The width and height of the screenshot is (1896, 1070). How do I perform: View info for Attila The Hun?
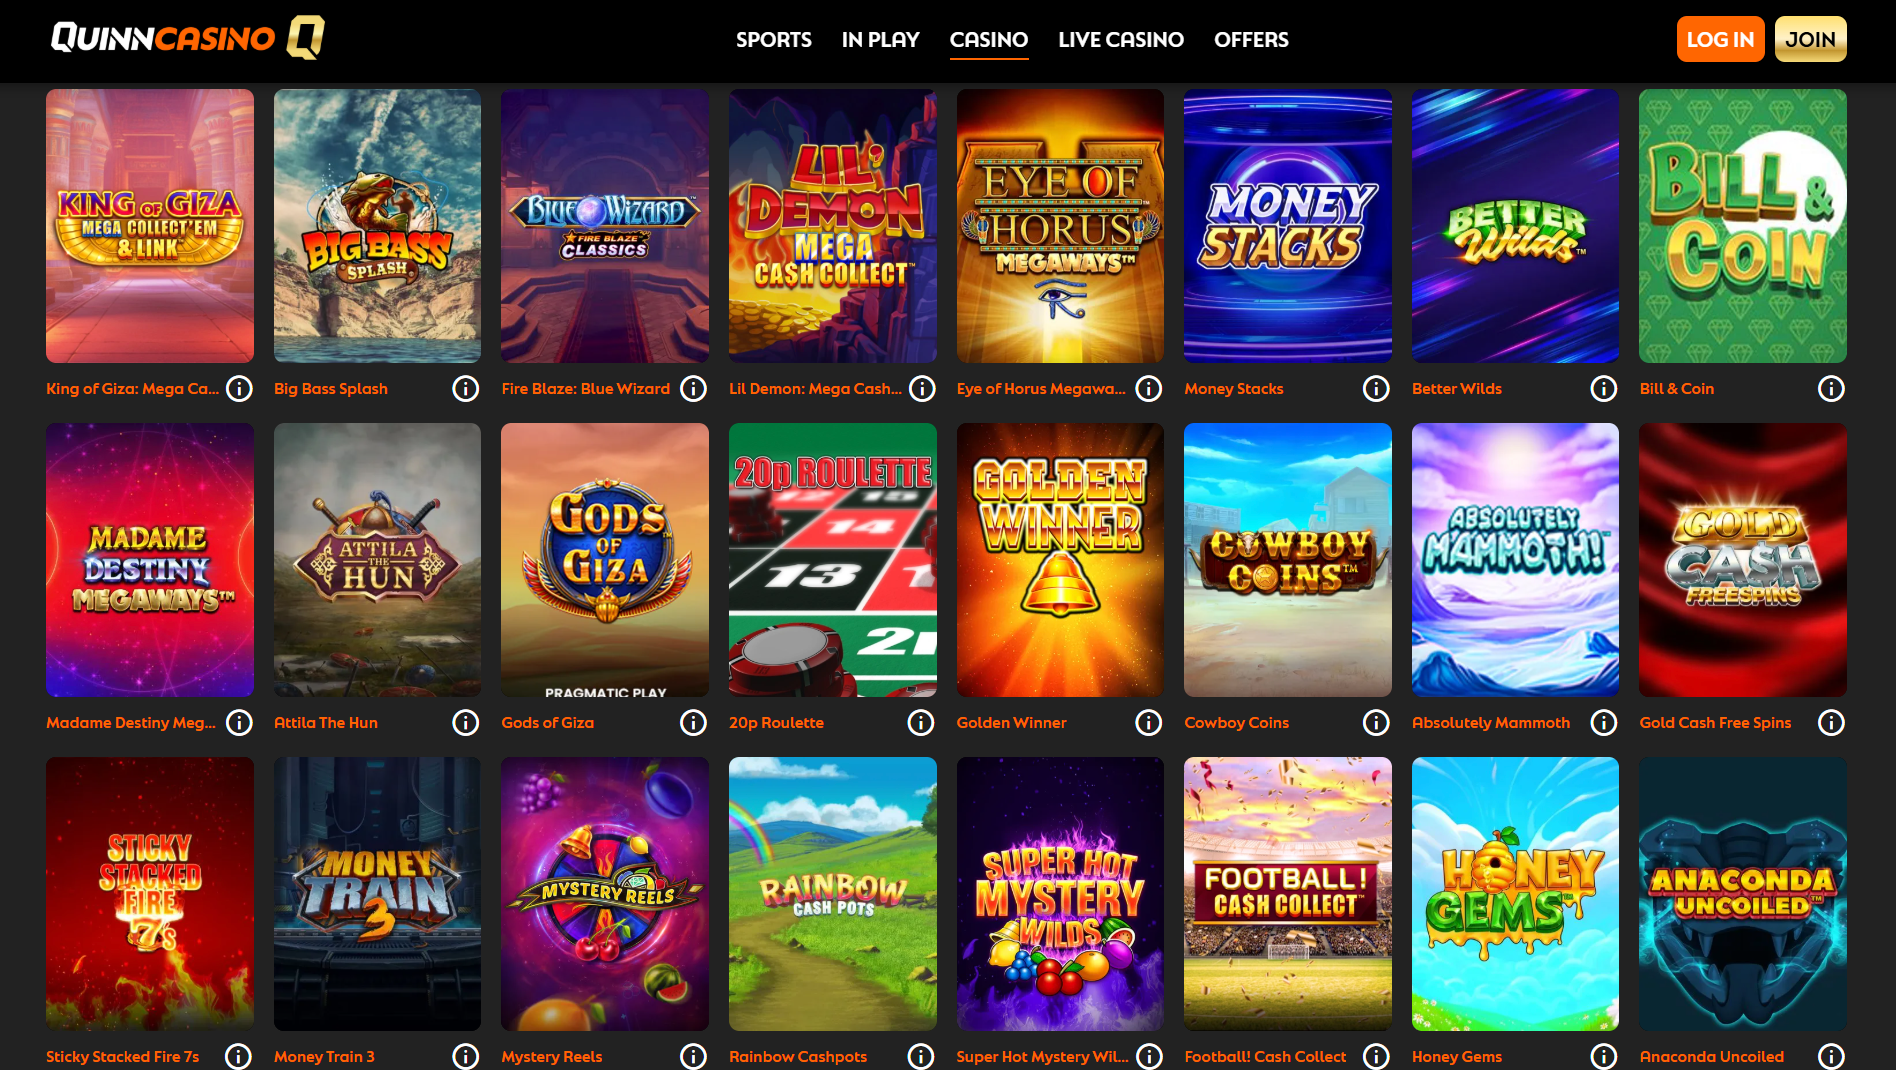tap(466, 722)
